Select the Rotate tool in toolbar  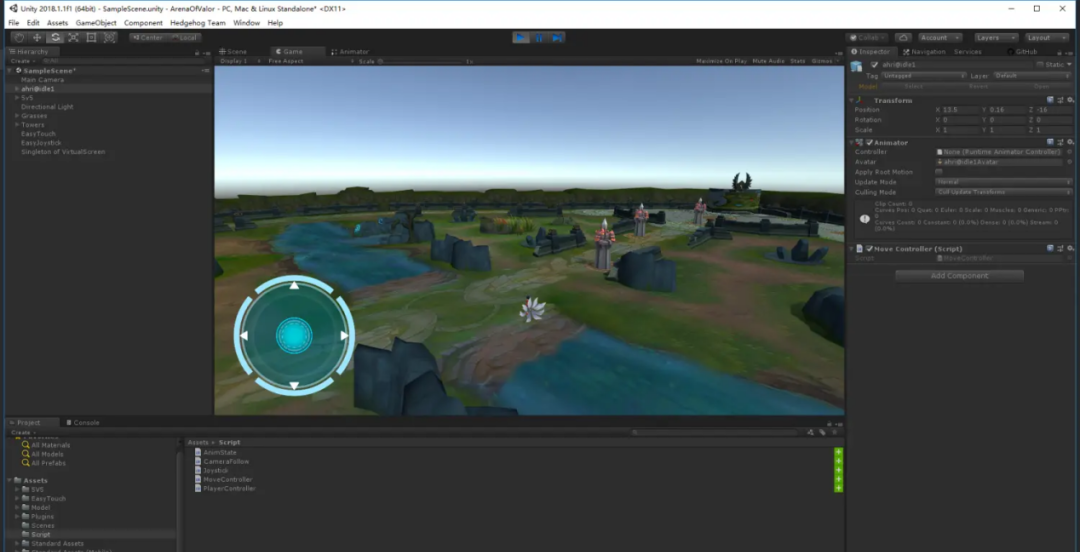(55, 38)
